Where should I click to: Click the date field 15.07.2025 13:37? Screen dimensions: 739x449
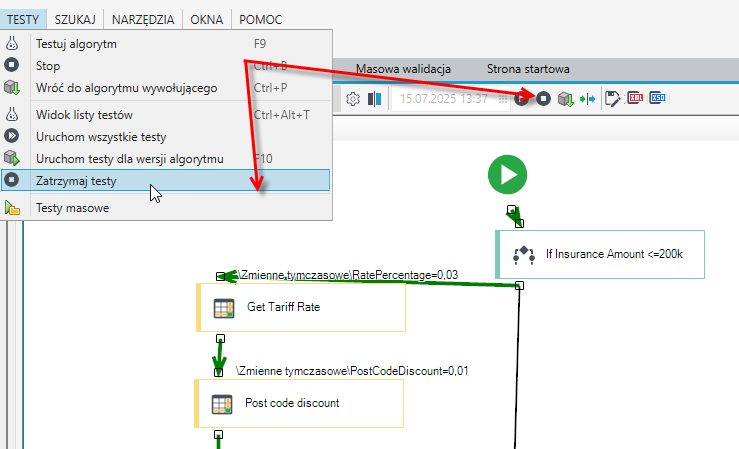[x=443, y=99]
